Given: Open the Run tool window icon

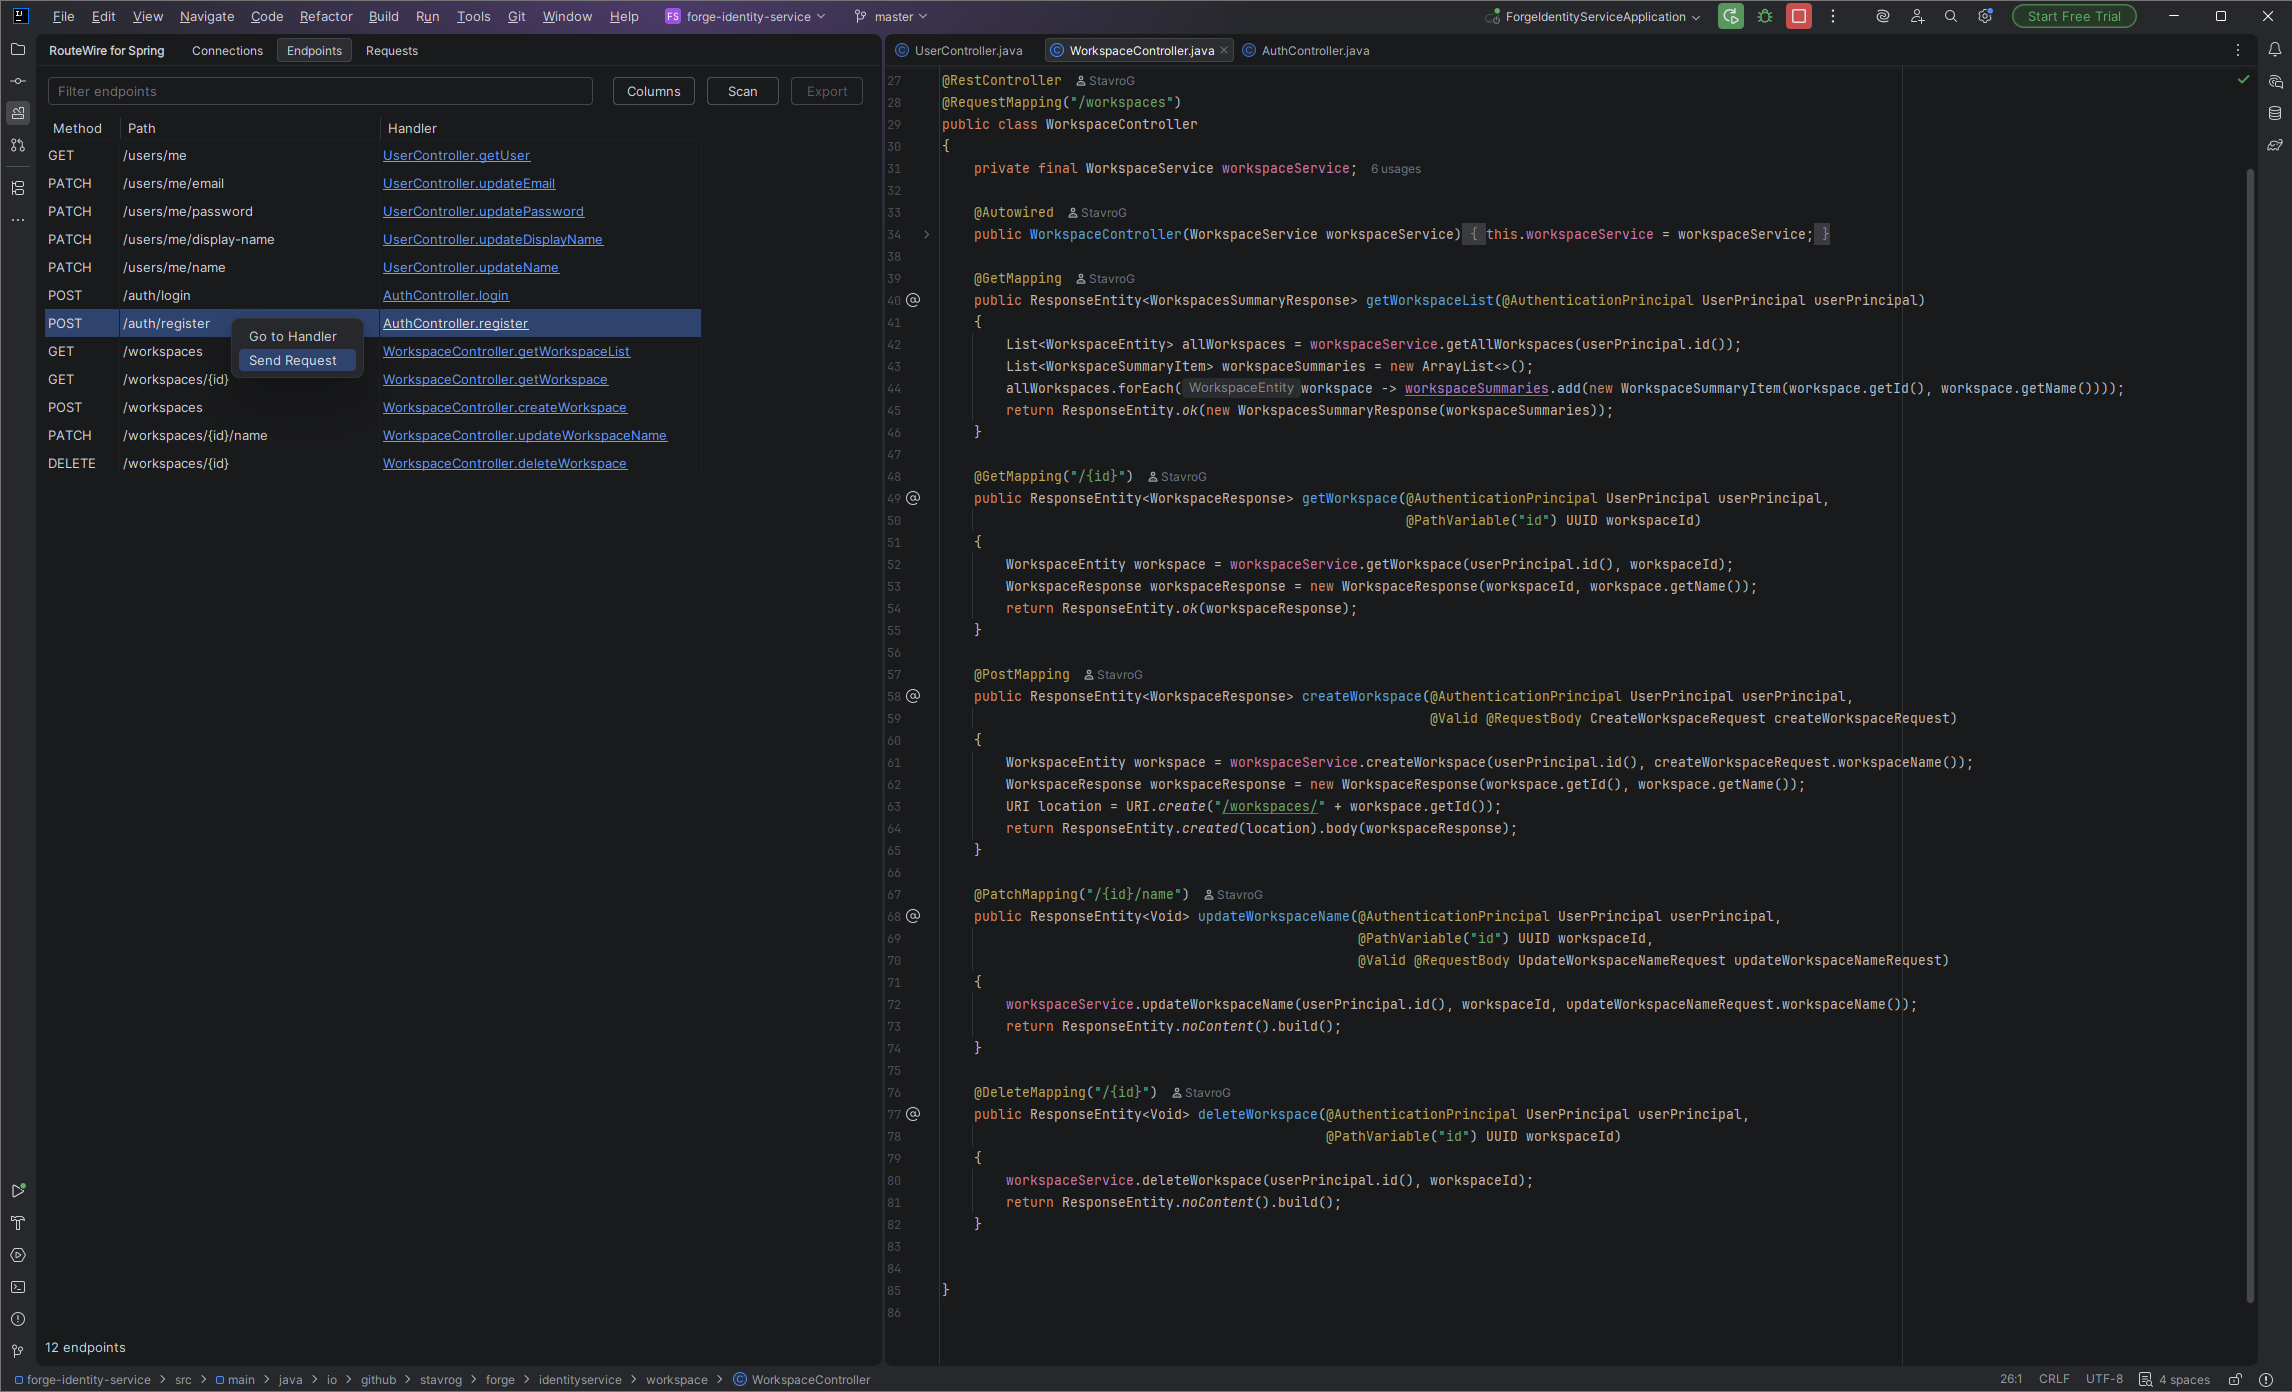Looking at the screenshot, I should tap(18, 1191).
